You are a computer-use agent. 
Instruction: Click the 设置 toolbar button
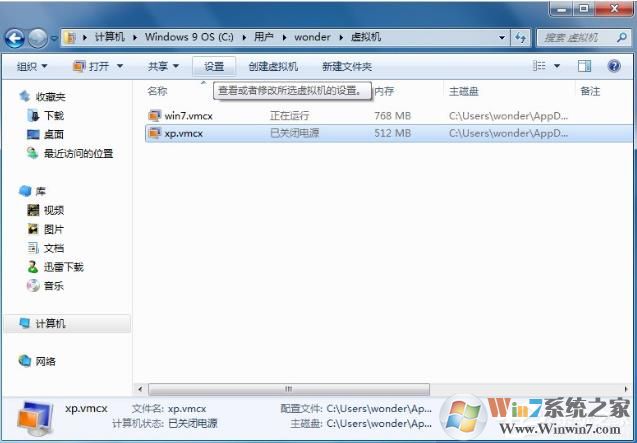[x=214, y=66]
